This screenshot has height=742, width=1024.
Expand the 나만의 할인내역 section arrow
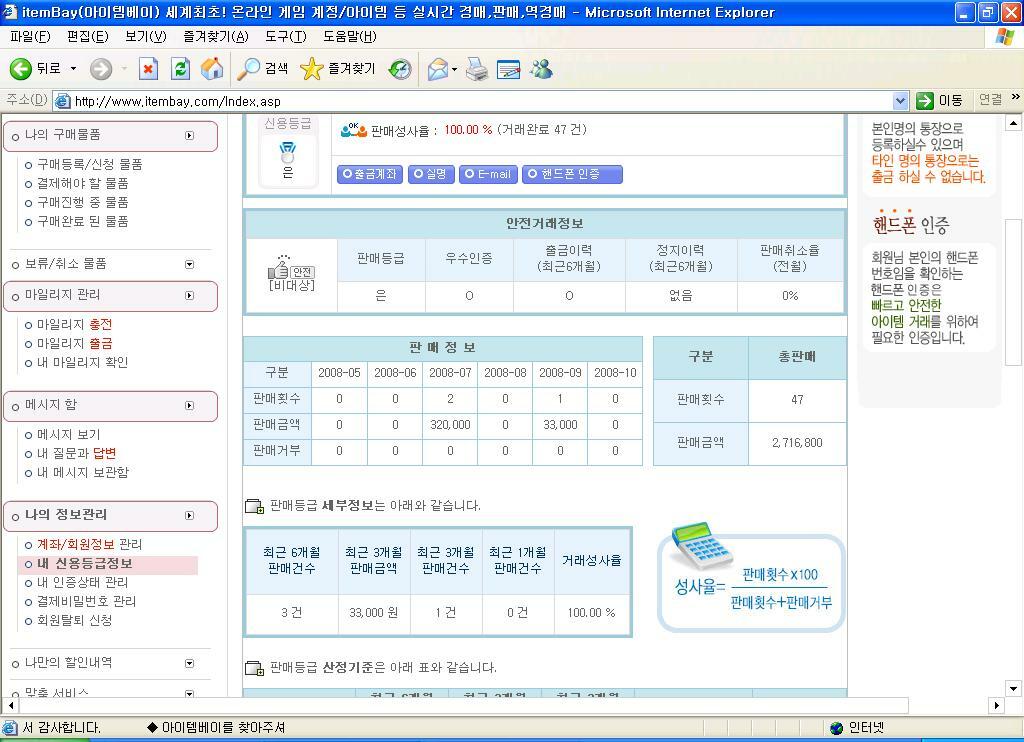(x=189, y=664)
